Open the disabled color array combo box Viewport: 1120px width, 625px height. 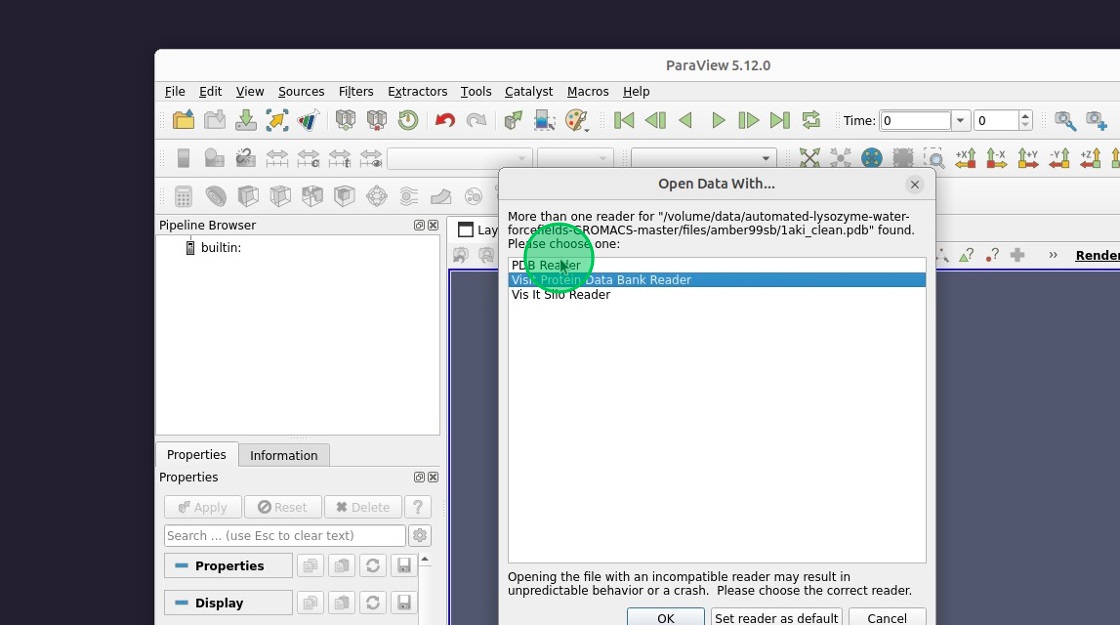(460, 158)
